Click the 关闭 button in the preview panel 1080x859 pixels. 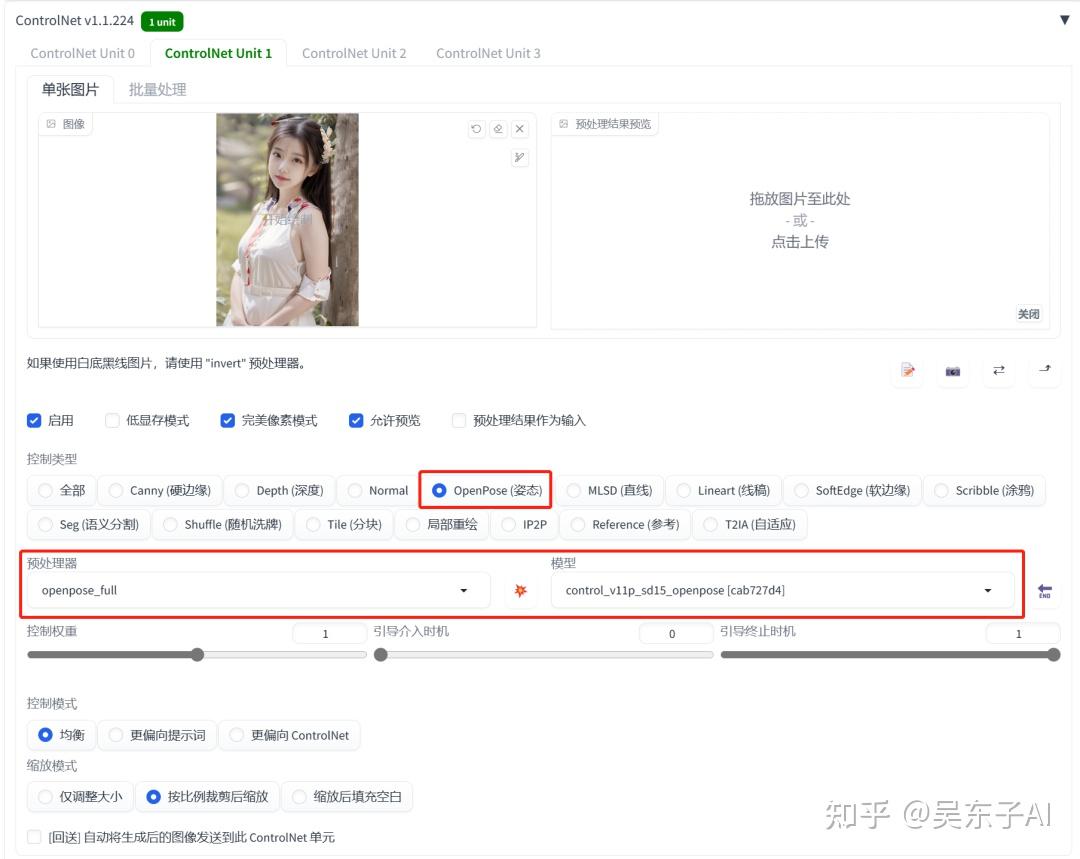coord(1028,313)
